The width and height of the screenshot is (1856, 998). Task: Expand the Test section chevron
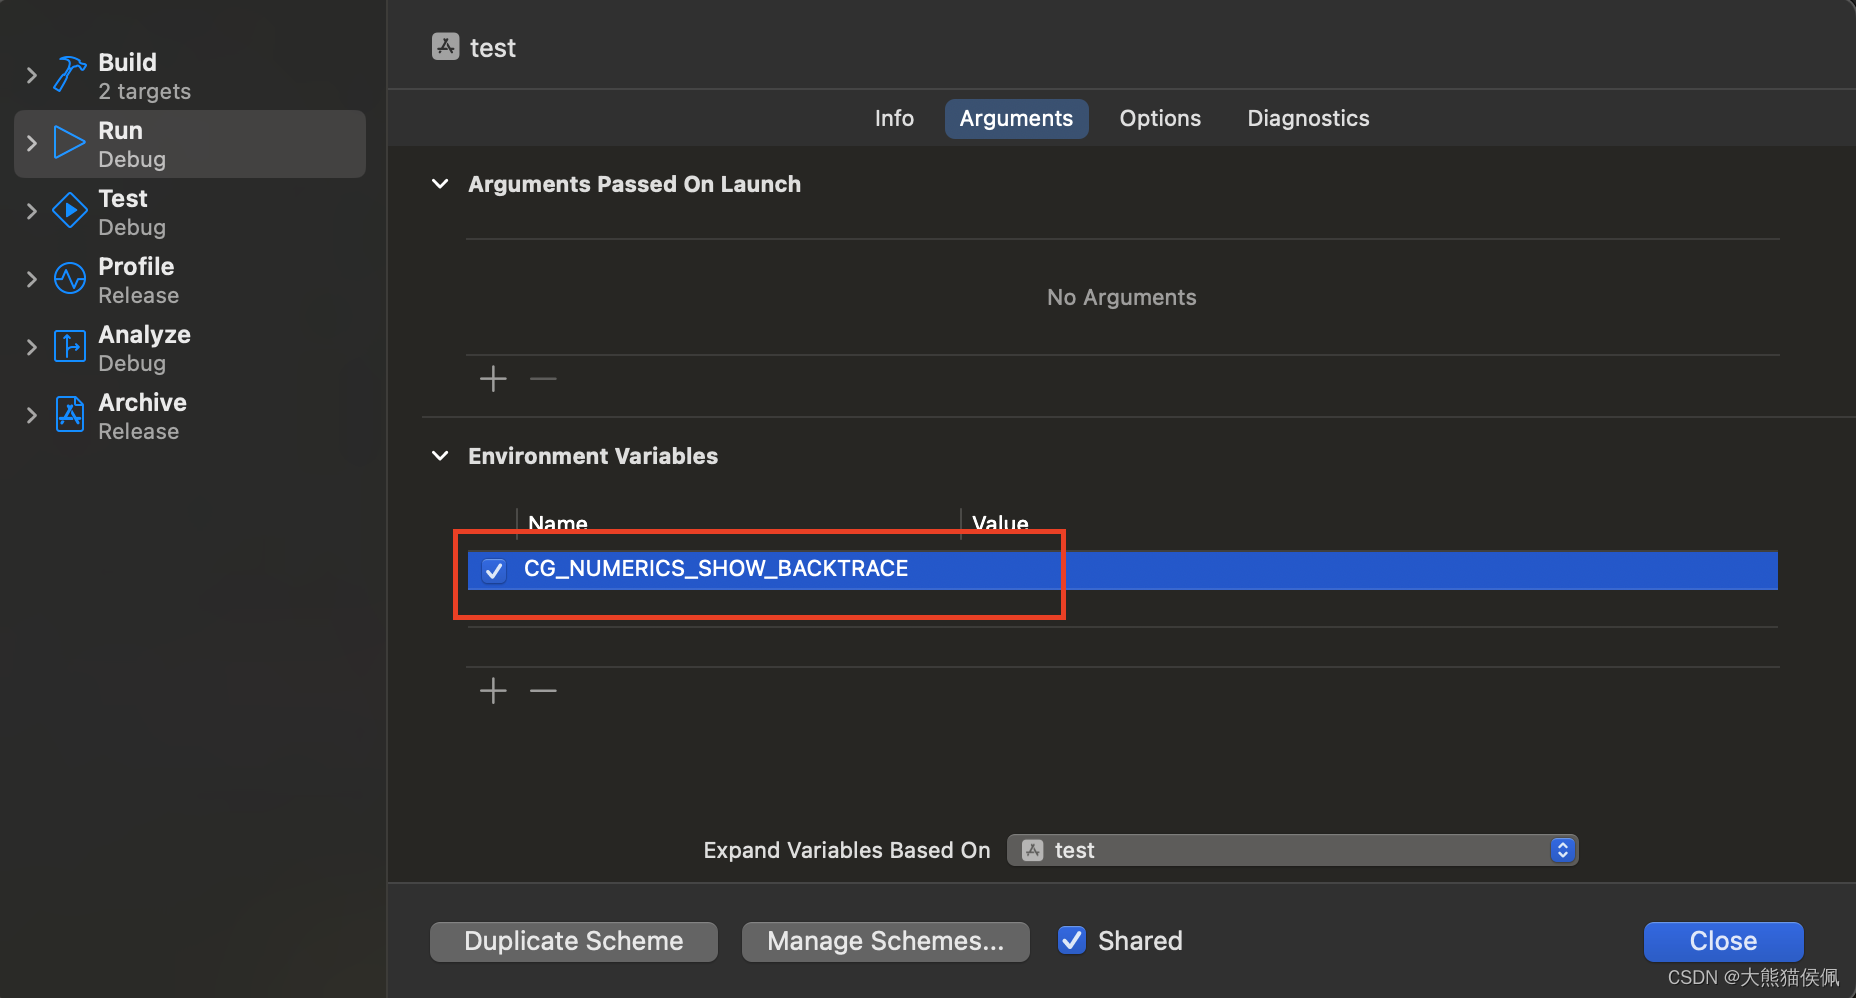[31, 211]
